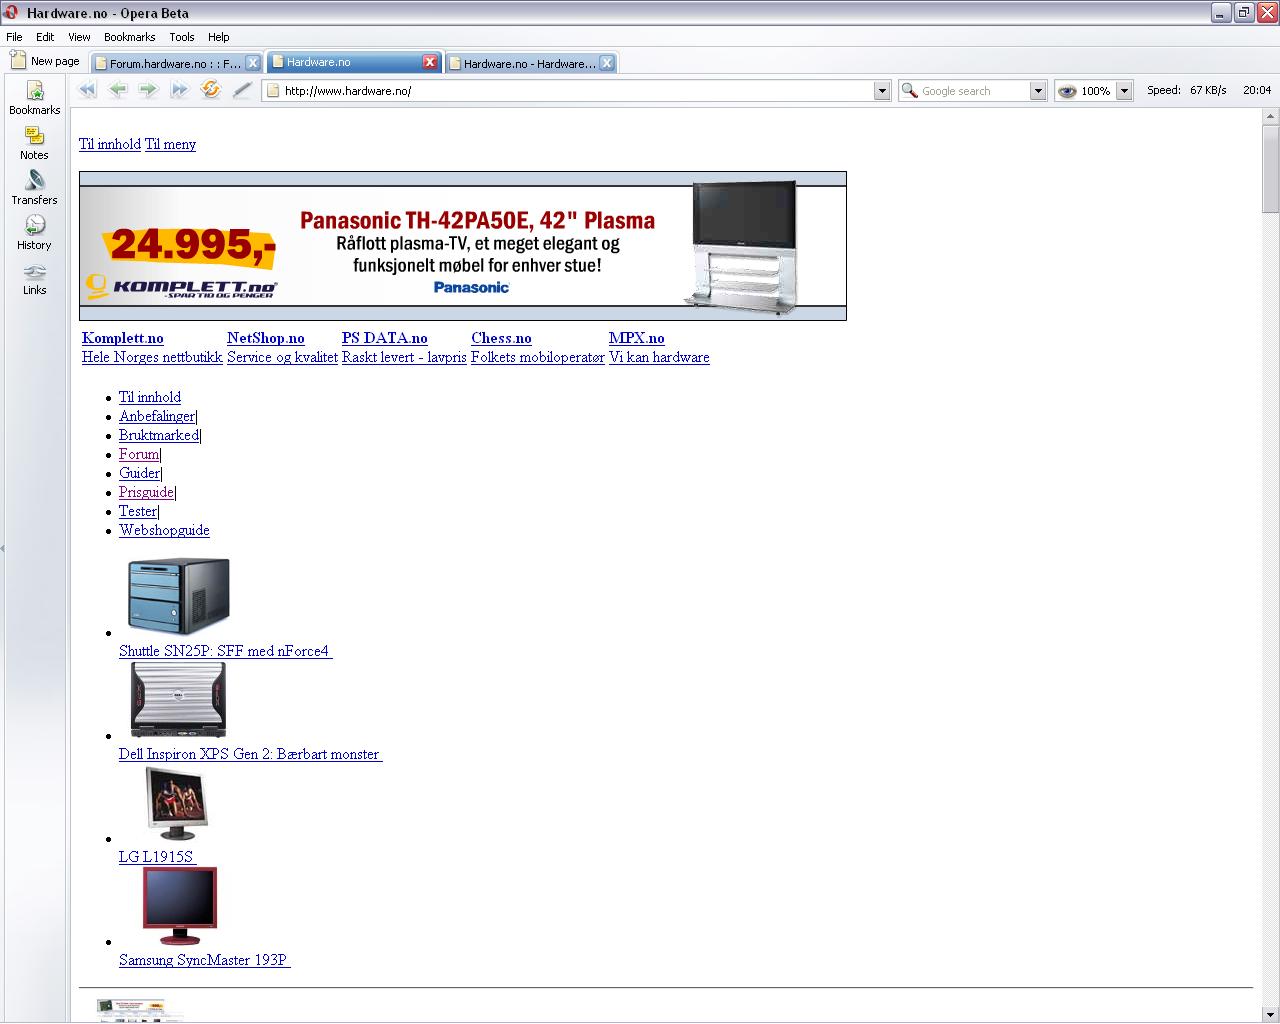The width and height of the screenshot is (1280, 1024).
Task: Click the Shuttle SN25P computer image
Action: pyautogui.click(x=179, y=597)
